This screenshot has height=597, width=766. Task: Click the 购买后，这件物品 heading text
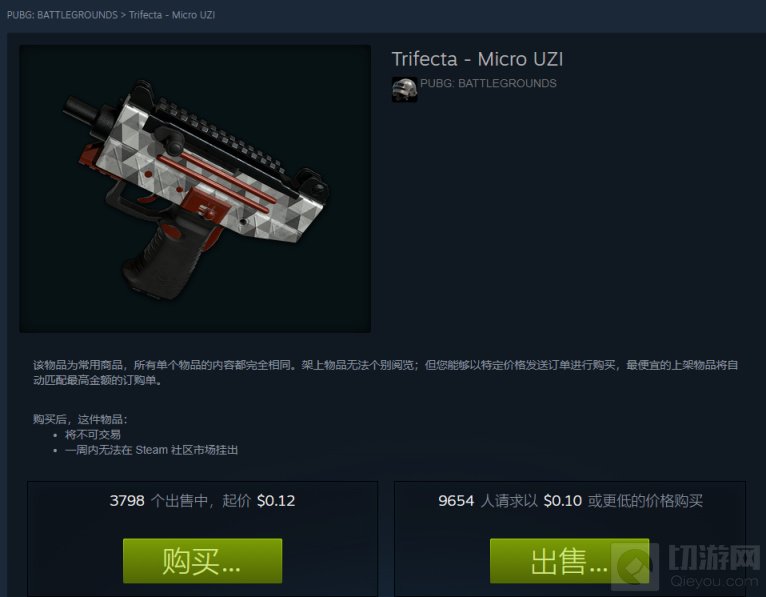80,419
